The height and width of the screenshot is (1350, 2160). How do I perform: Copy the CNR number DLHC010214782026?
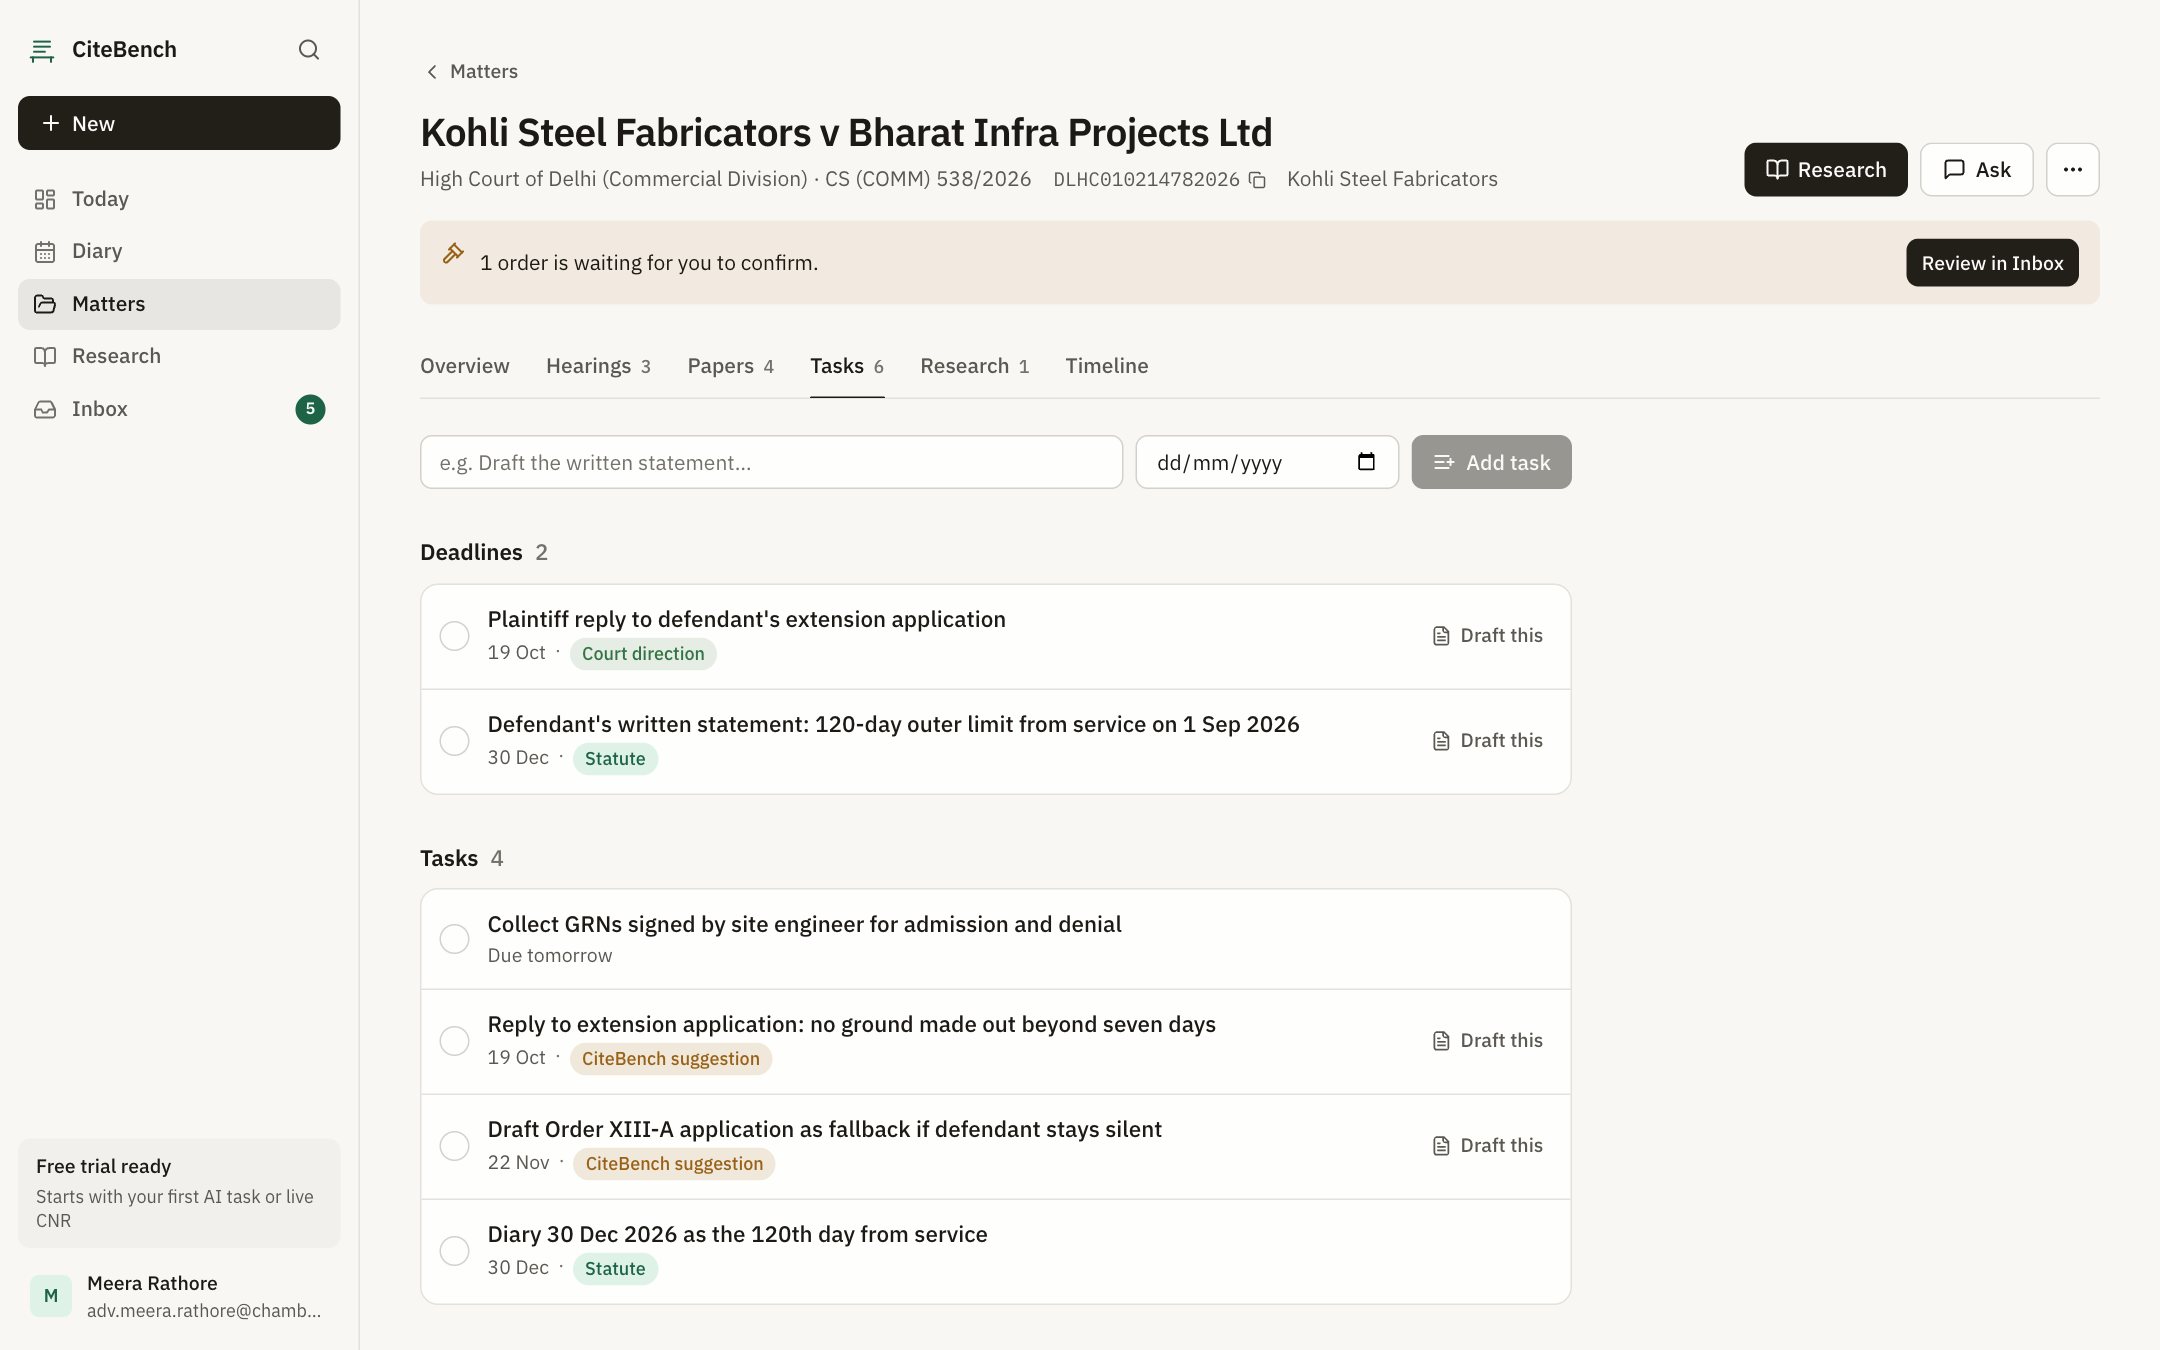pos(1258,180)
